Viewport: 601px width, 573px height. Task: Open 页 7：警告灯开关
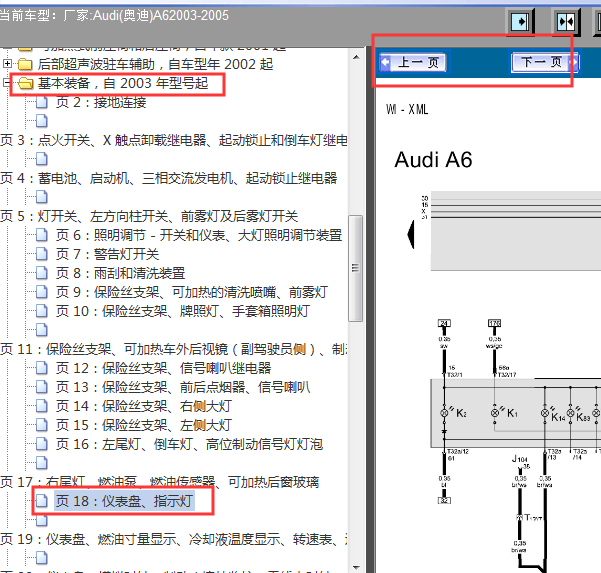coord(107,254)
